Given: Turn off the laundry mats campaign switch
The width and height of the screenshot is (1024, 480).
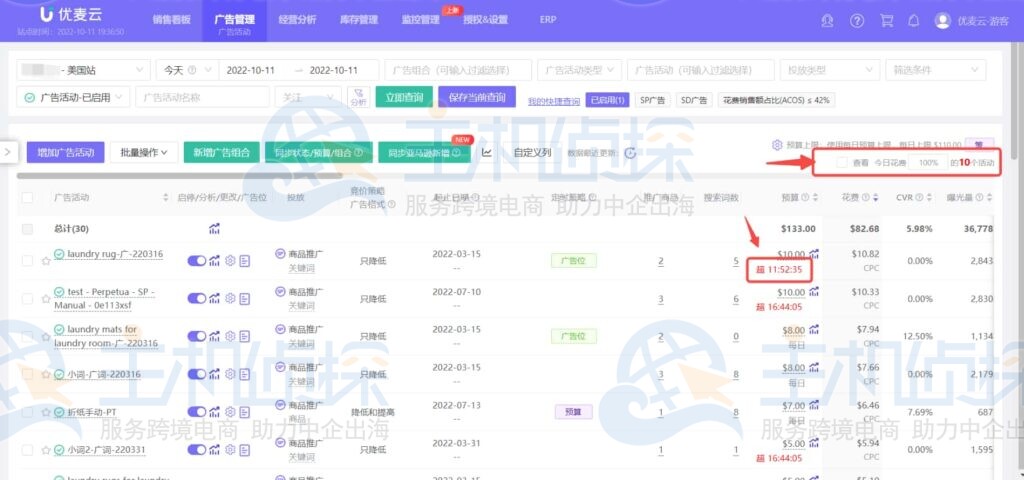Looking at the screenshot, I should [197, 336].
